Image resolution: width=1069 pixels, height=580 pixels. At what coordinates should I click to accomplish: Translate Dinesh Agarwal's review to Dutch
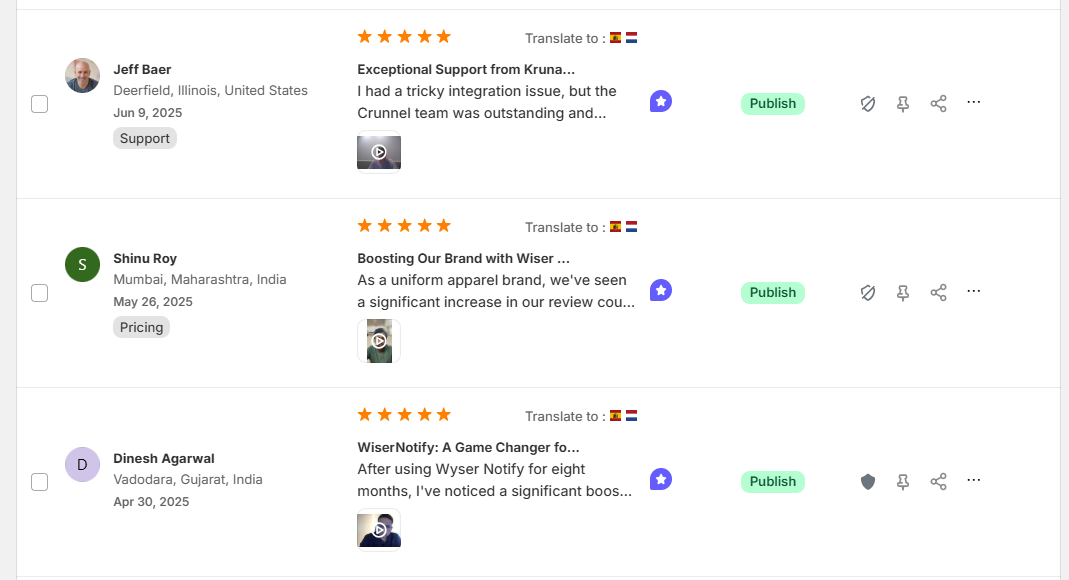[631, 416]
